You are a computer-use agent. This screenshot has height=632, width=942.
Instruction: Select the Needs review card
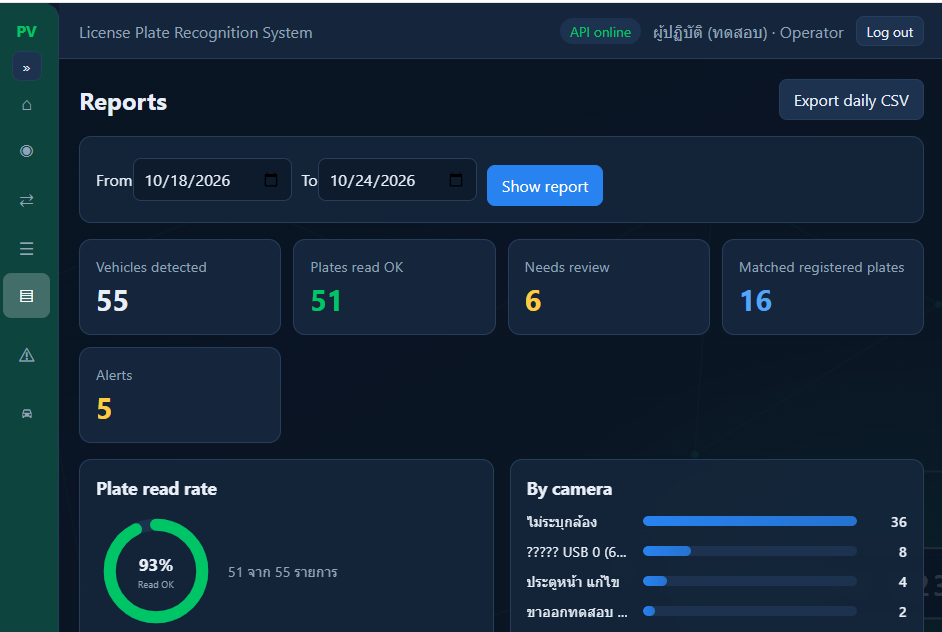point(609,287)
